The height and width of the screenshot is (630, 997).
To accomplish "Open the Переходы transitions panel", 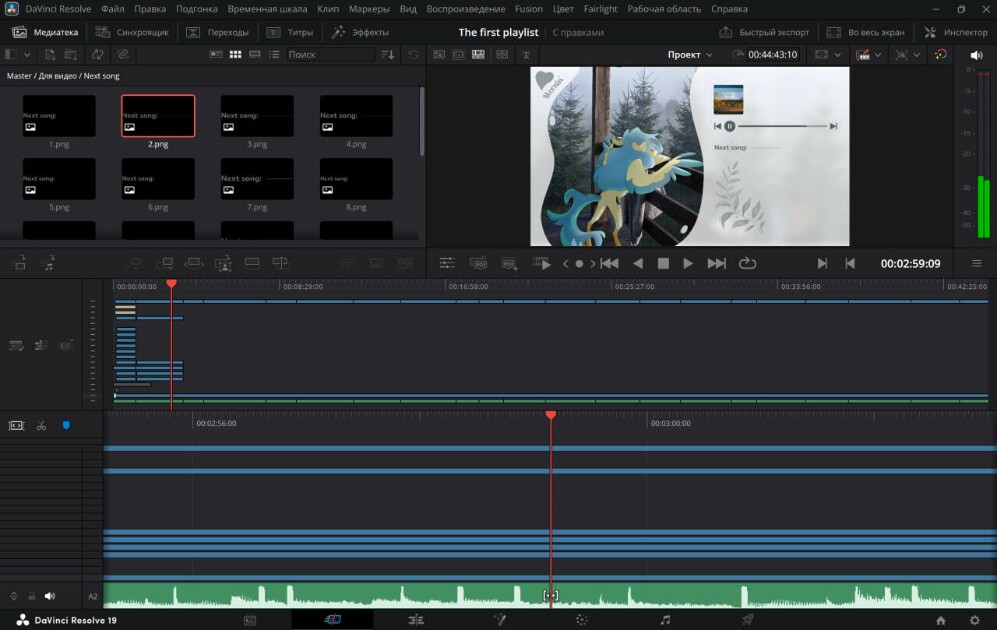I will [217, 32].
